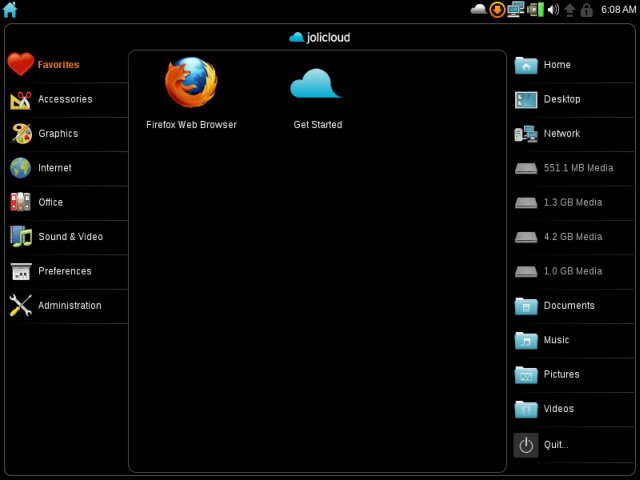
Task: Open the Home place link
Action: (557, 64)
